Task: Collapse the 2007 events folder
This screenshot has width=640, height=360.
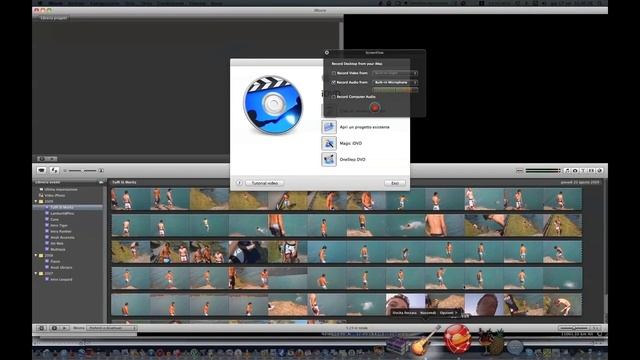Action: click(x=36, y=273)
